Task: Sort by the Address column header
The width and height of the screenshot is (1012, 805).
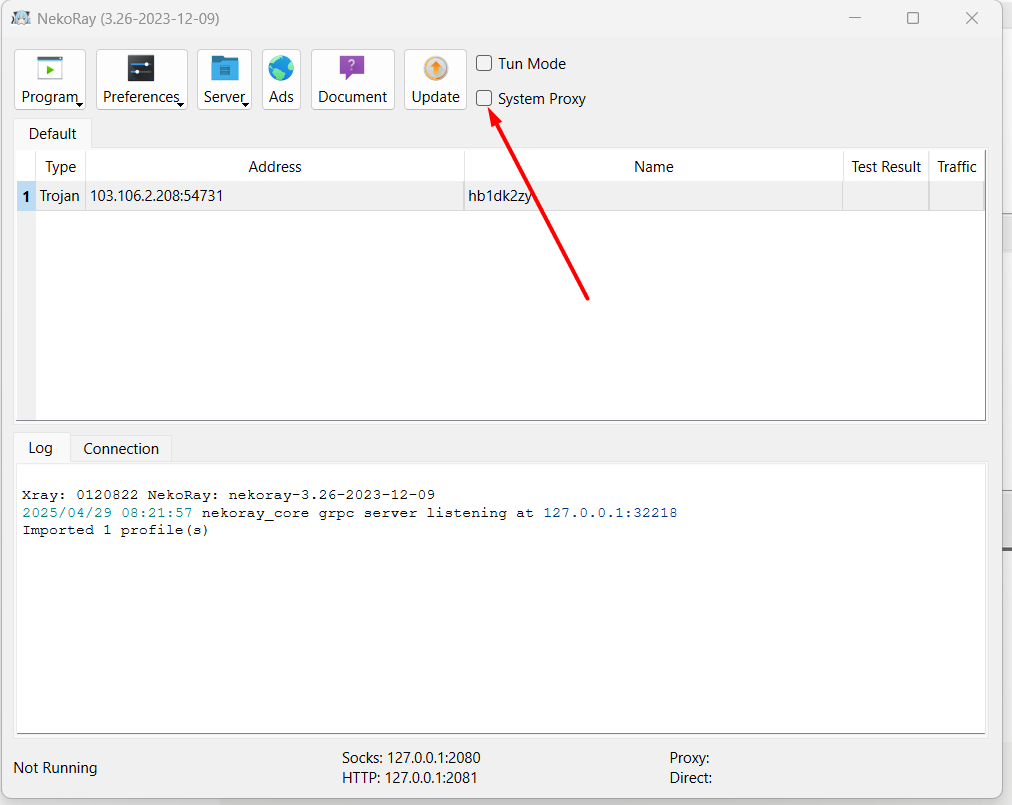Action: [275, 167]
